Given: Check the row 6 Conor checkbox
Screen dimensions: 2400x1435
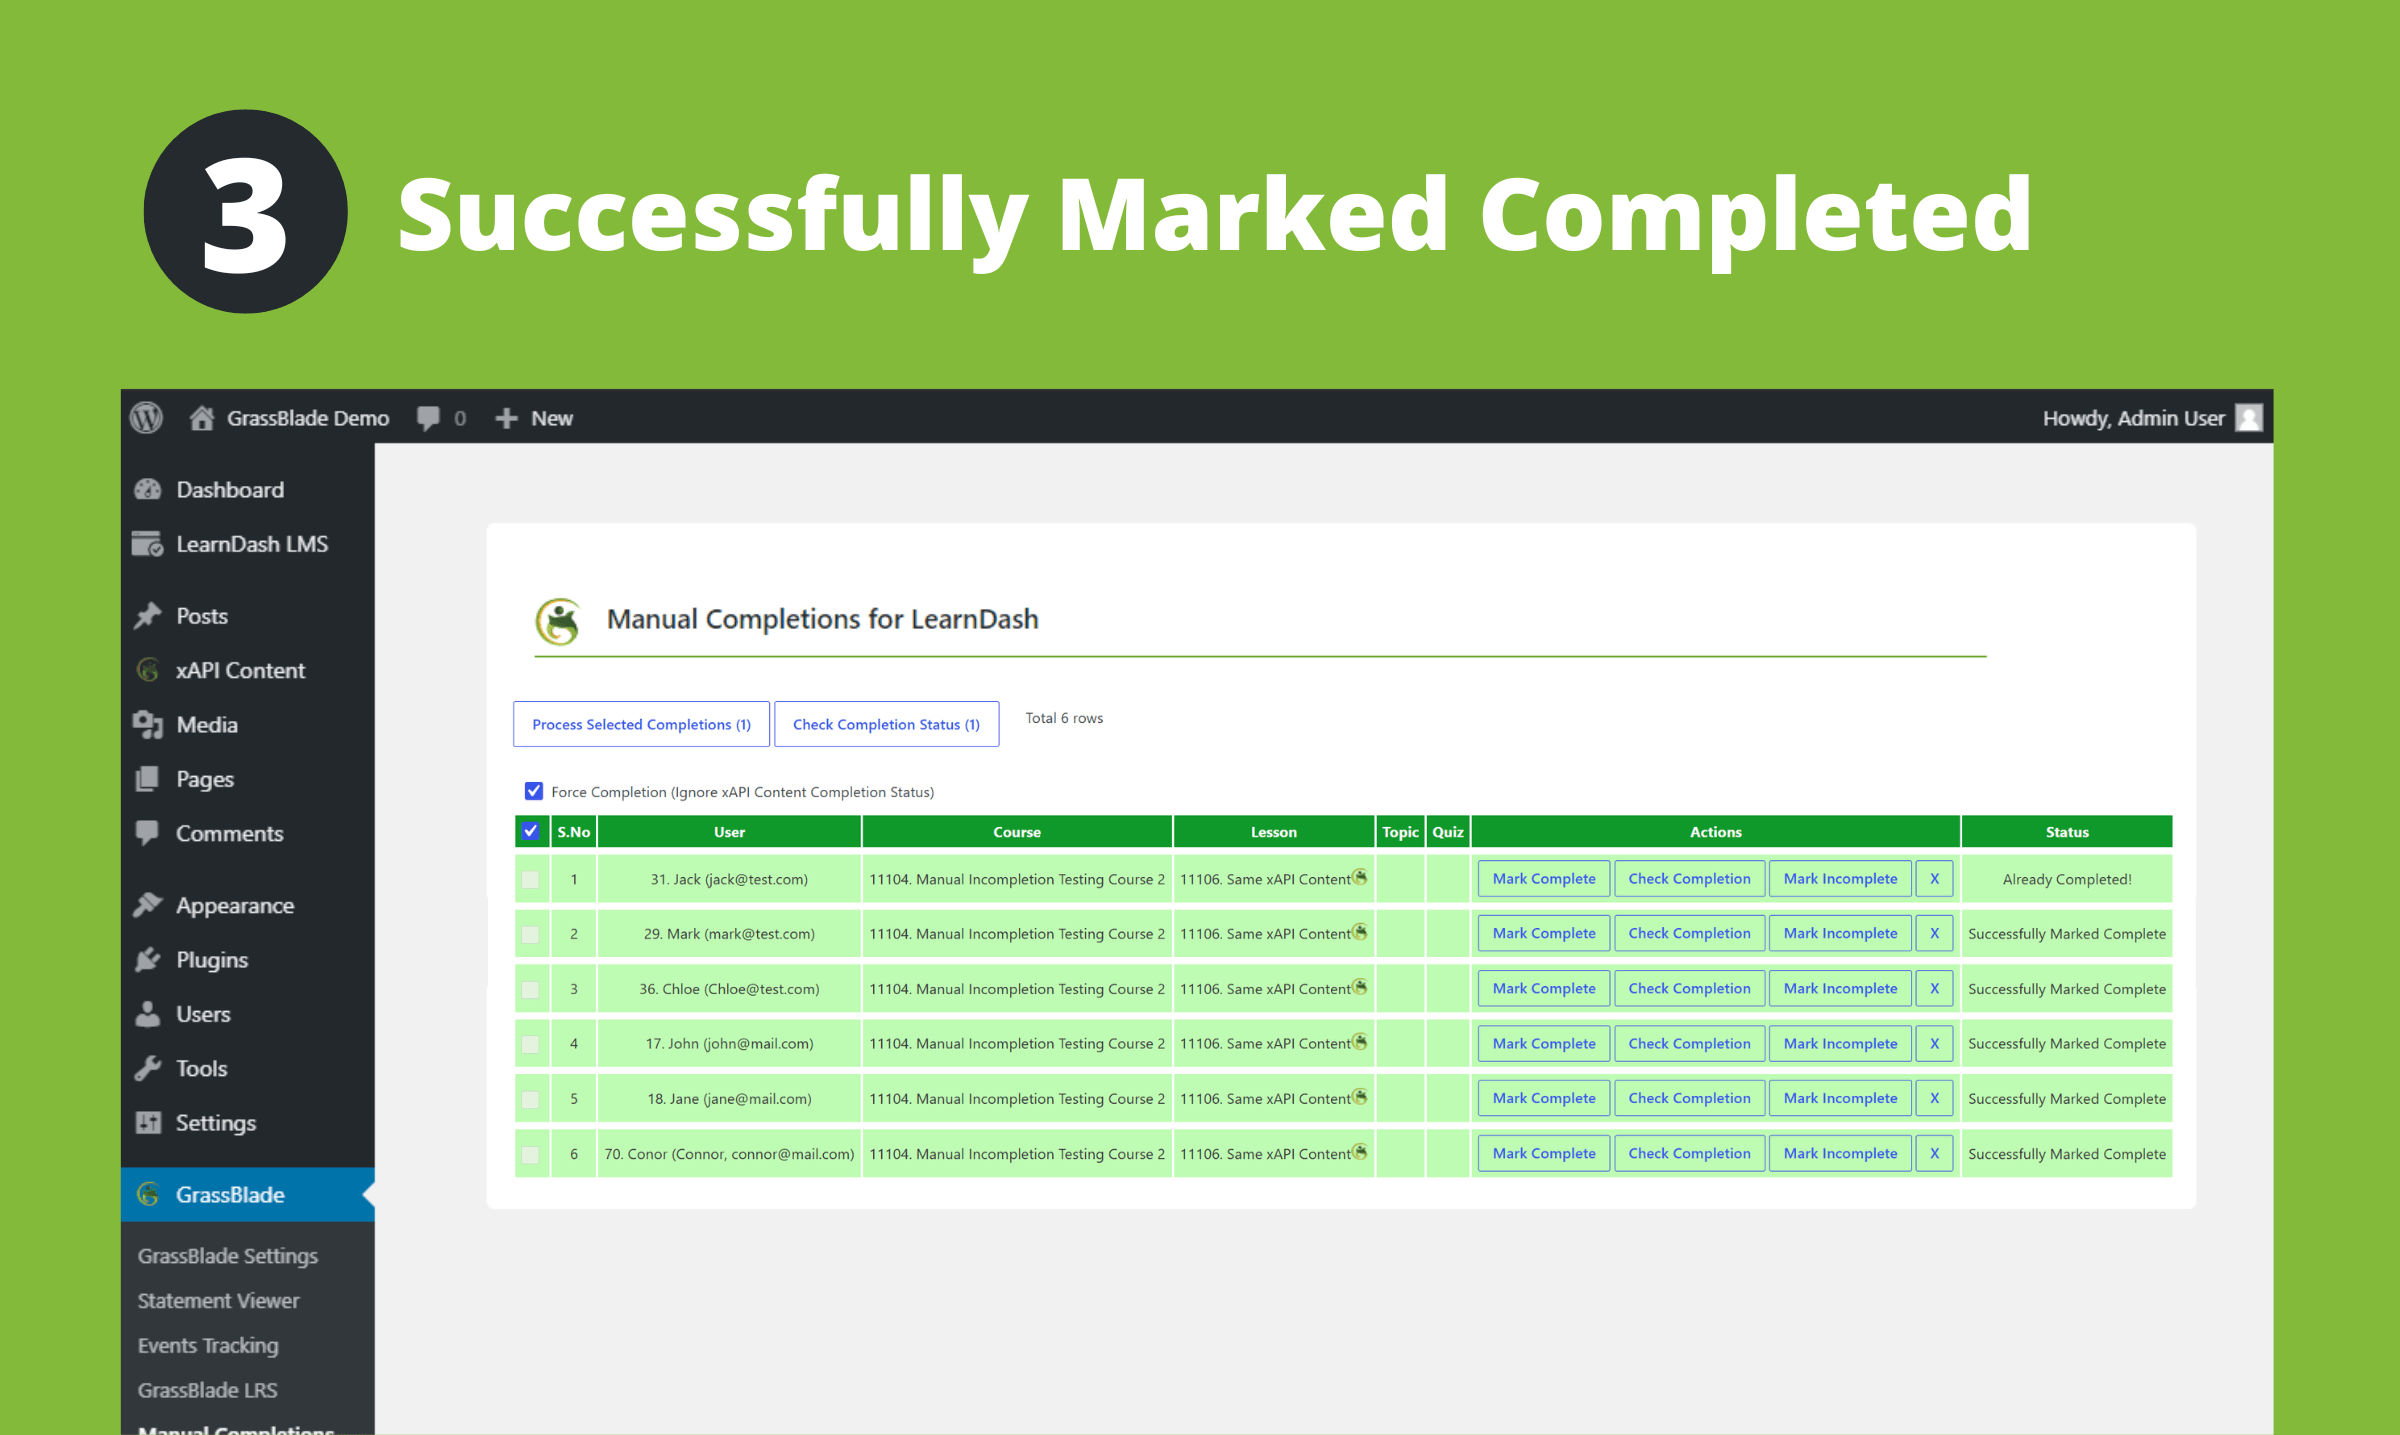Looking at the screenshot, I should coord(531,1154).
